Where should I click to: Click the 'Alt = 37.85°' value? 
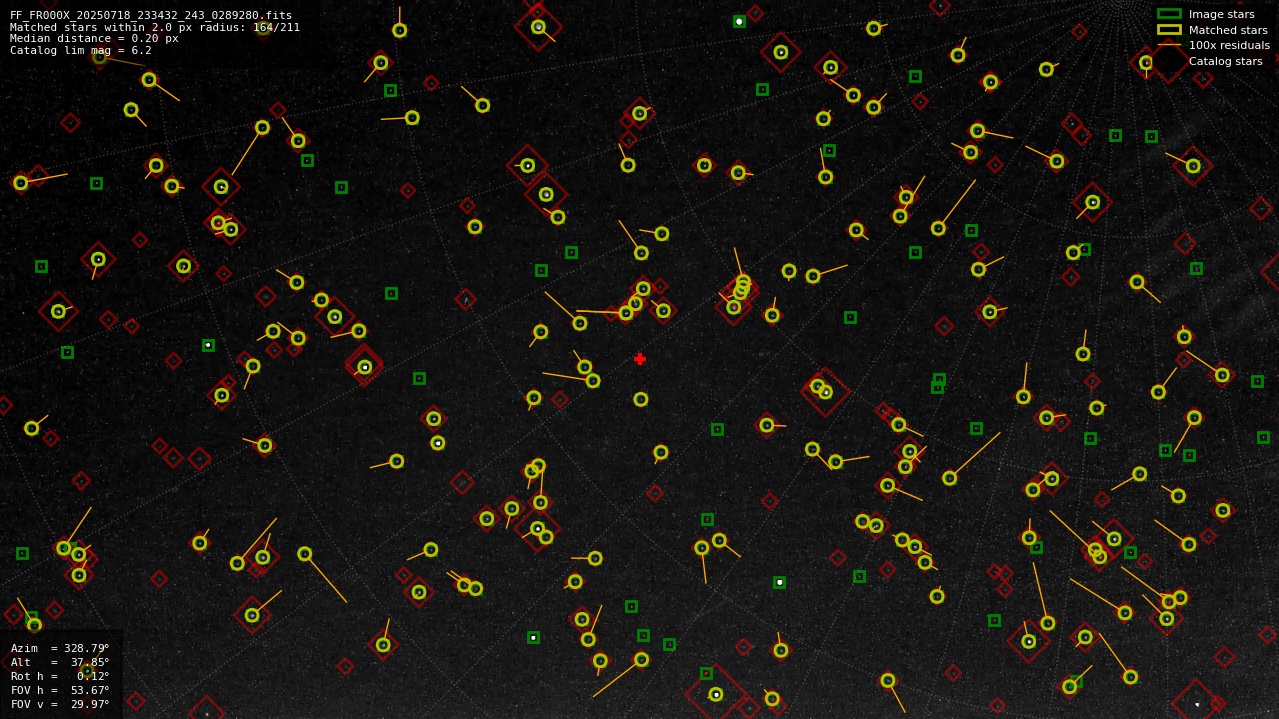point(60,662)
